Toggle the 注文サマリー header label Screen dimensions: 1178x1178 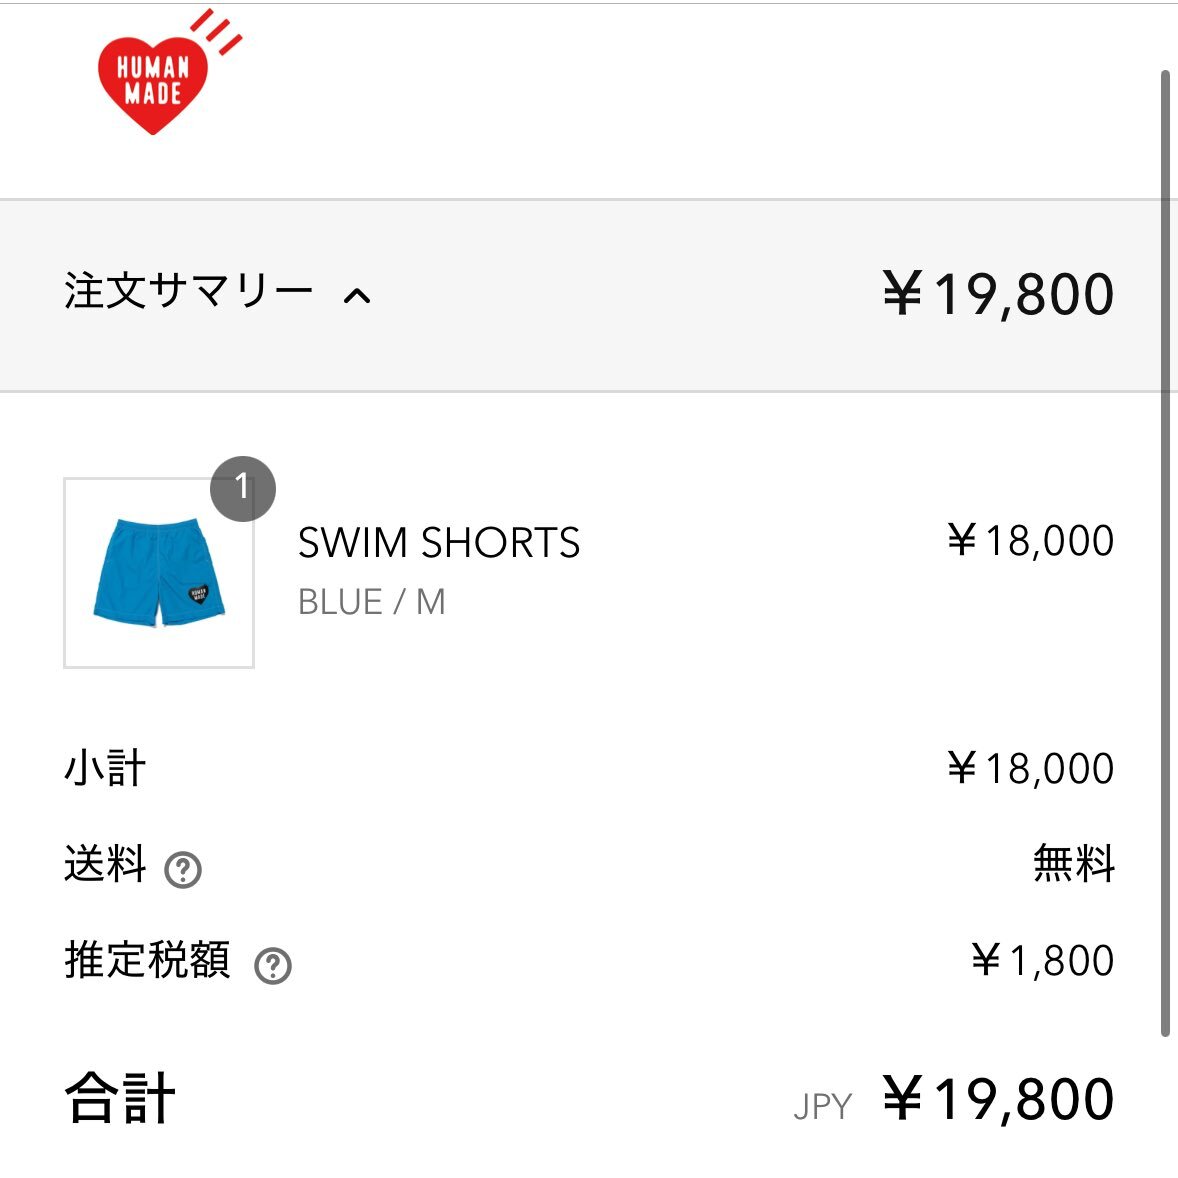pyautogui.click(x=188, y=291)
